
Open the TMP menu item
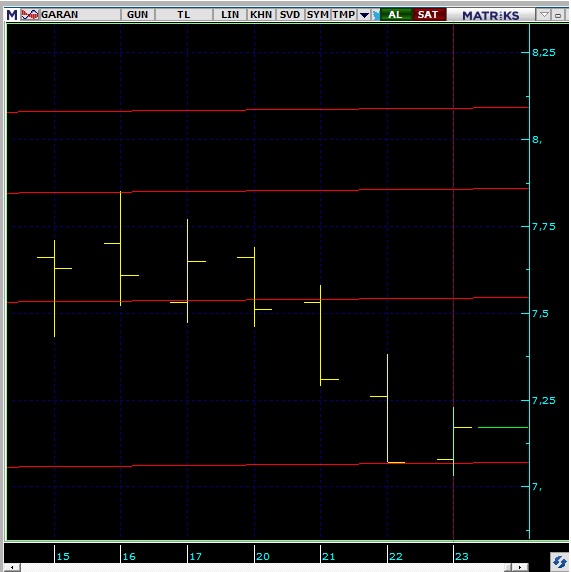click(344, 15)
